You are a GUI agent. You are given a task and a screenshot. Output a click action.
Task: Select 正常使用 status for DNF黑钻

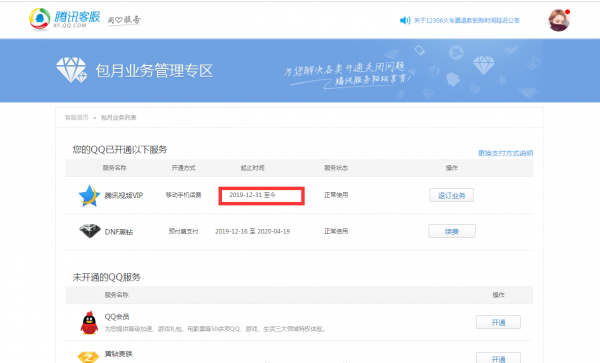[x=336, y=231]
